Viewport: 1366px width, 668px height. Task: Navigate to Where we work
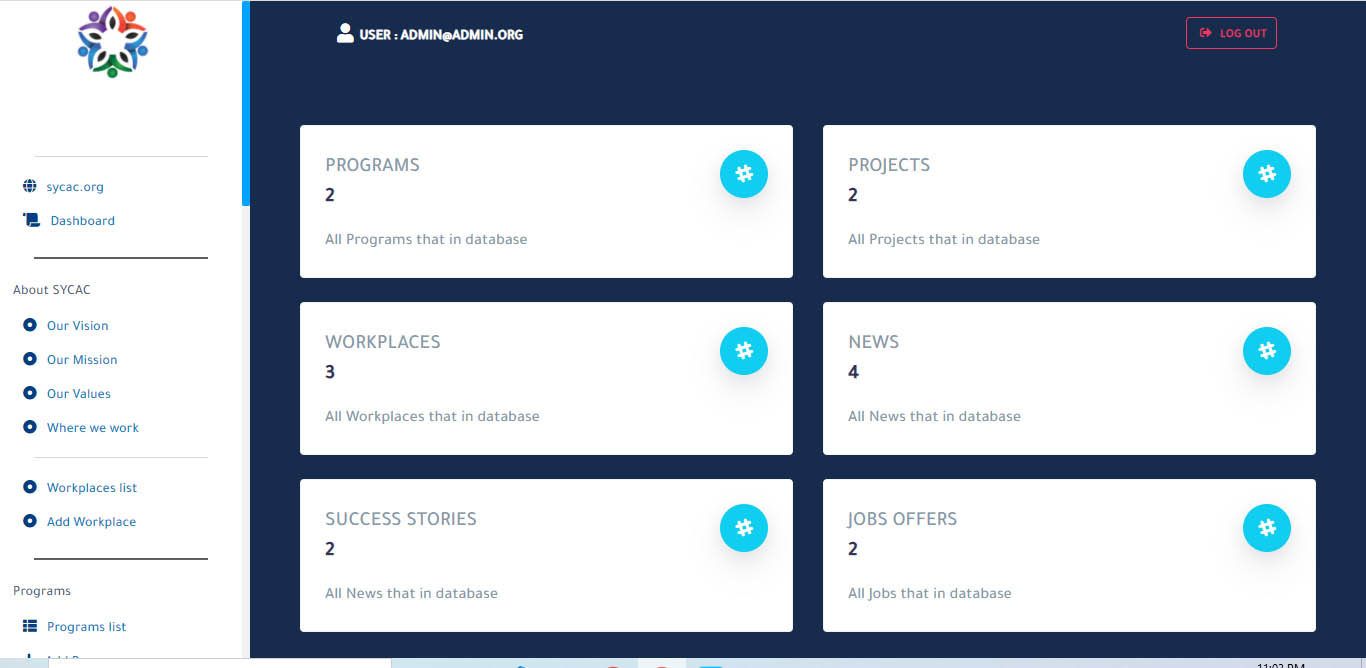click(x=92, y=428)
